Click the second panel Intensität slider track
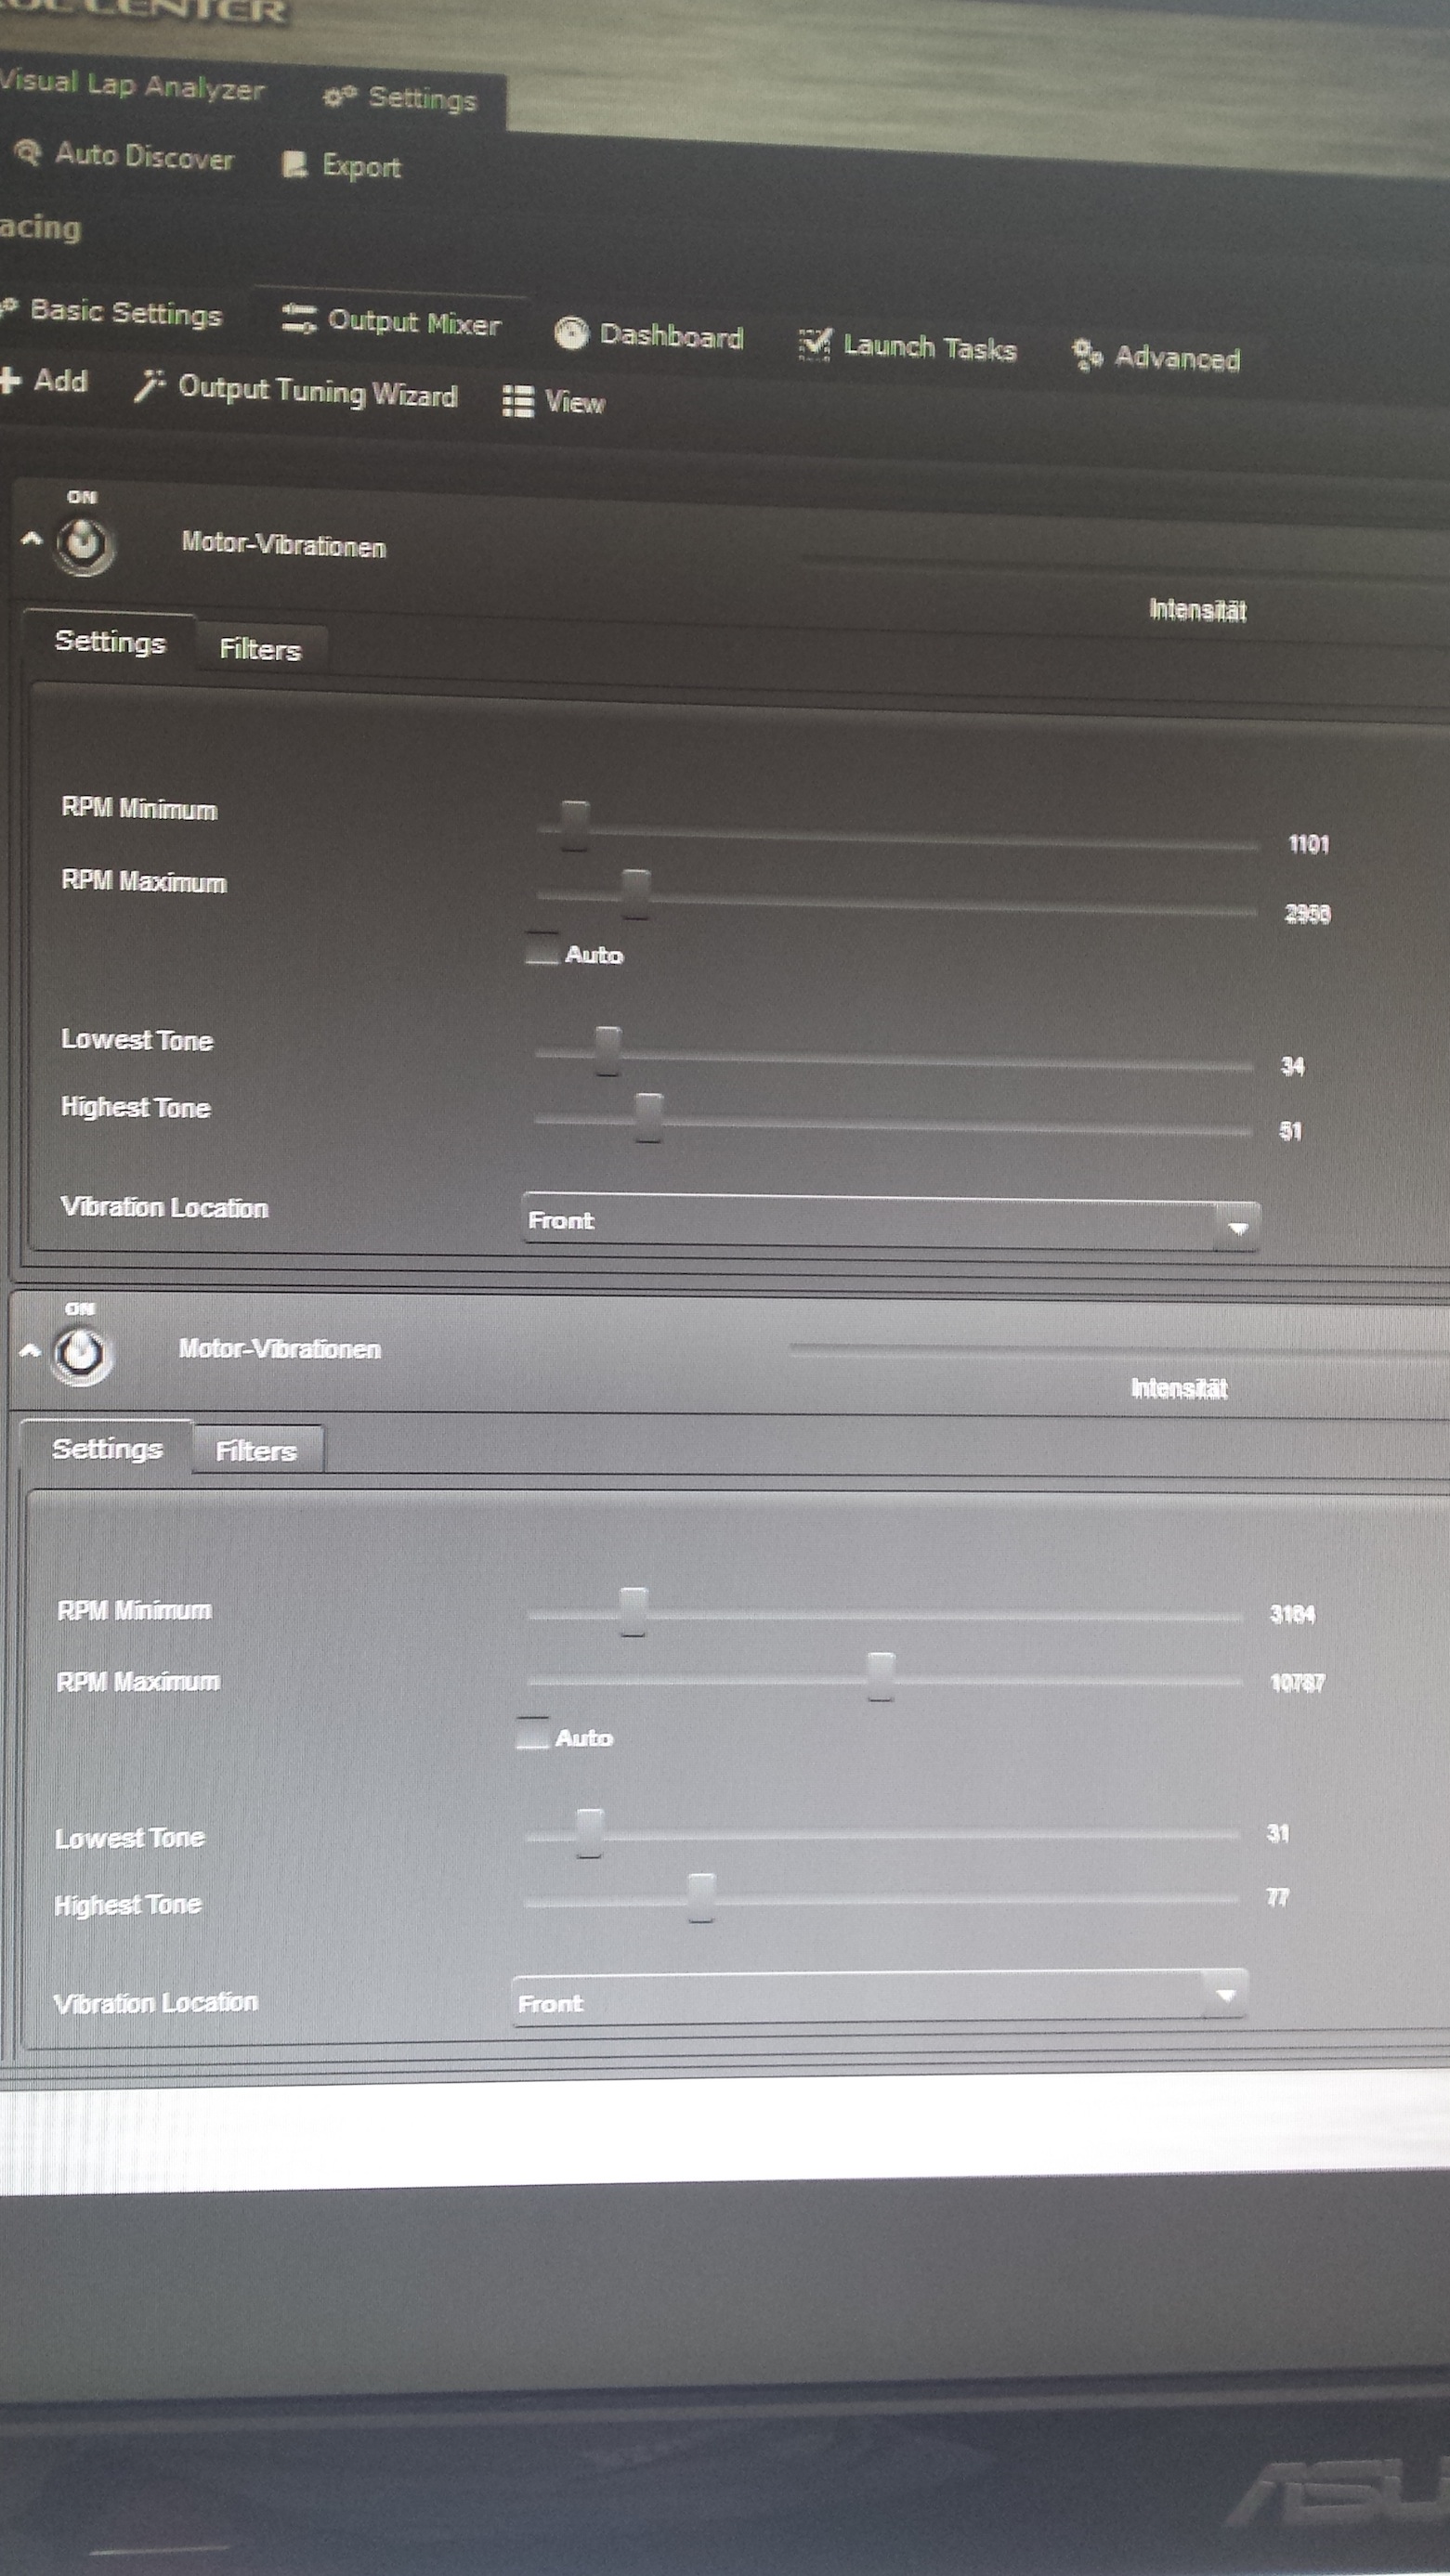Screen dimensions: 1450x2576 1118,1350
